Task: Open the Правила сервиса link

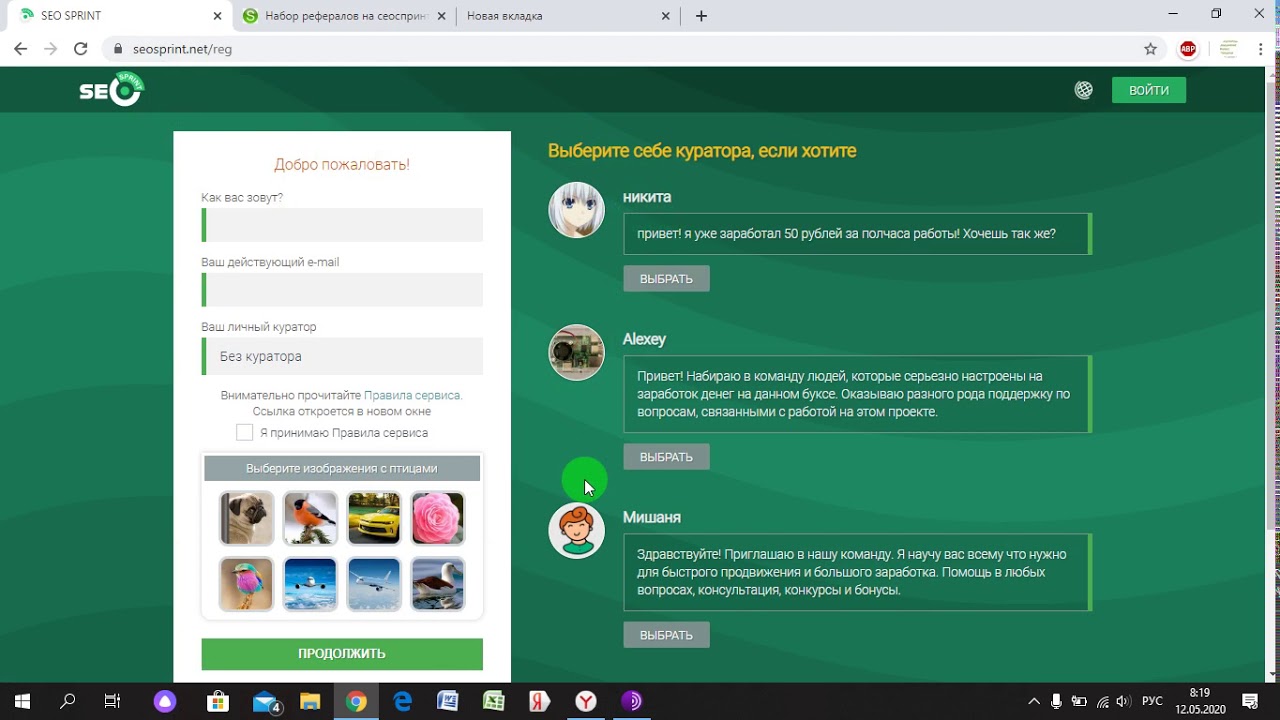Action: pos(413,395)
